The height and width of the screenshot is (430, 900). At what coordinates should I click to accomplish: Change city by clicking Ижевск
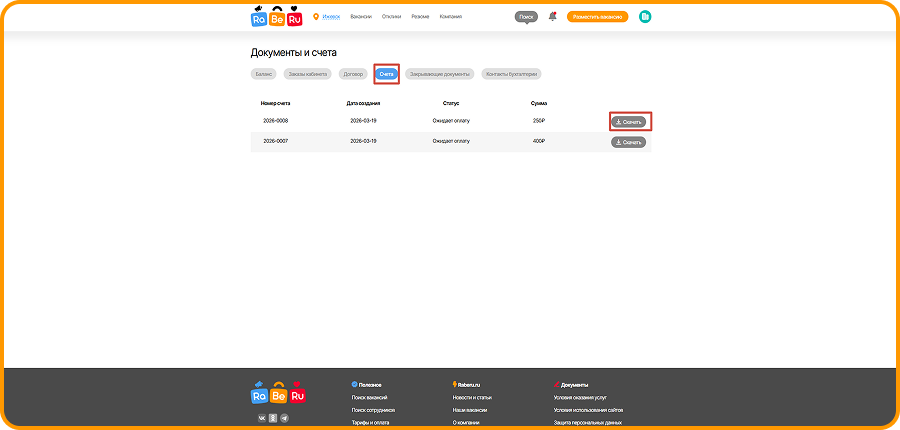click(x=331, y=17)
